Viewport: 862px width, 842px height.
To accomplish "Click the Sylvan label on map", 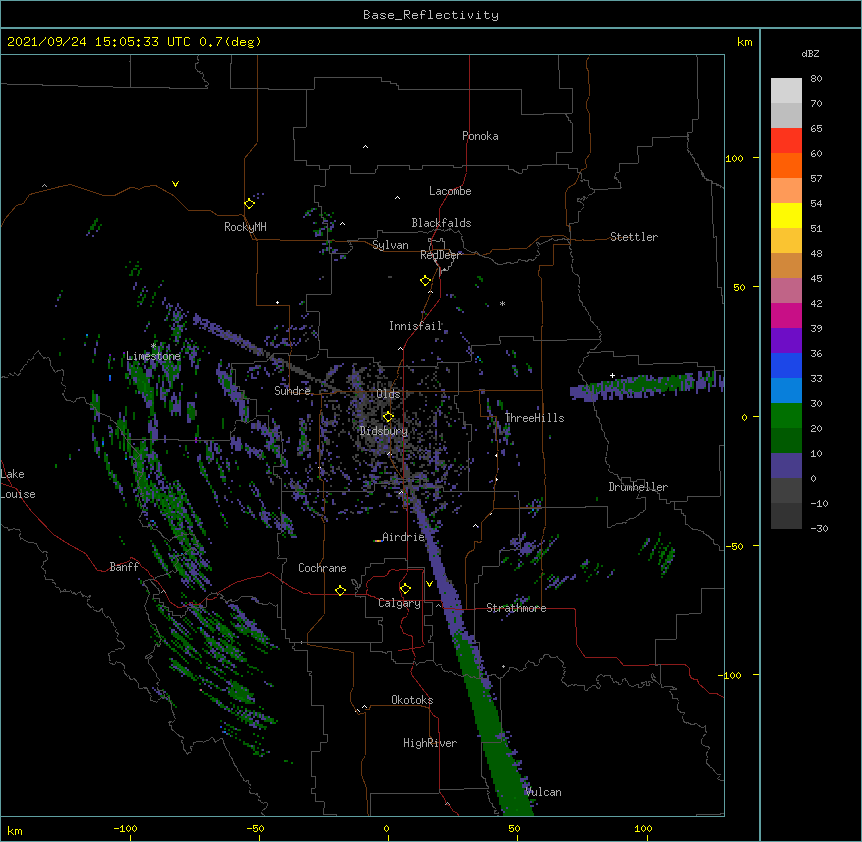I will (x=390, y=245).
